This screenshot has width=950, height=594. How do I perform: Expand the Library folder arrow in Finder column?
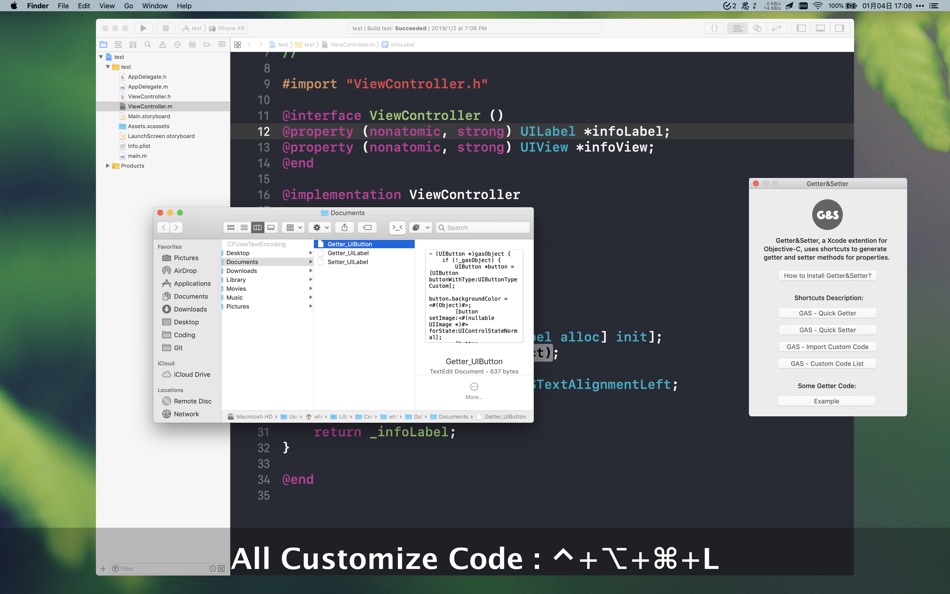pos(310,279)
